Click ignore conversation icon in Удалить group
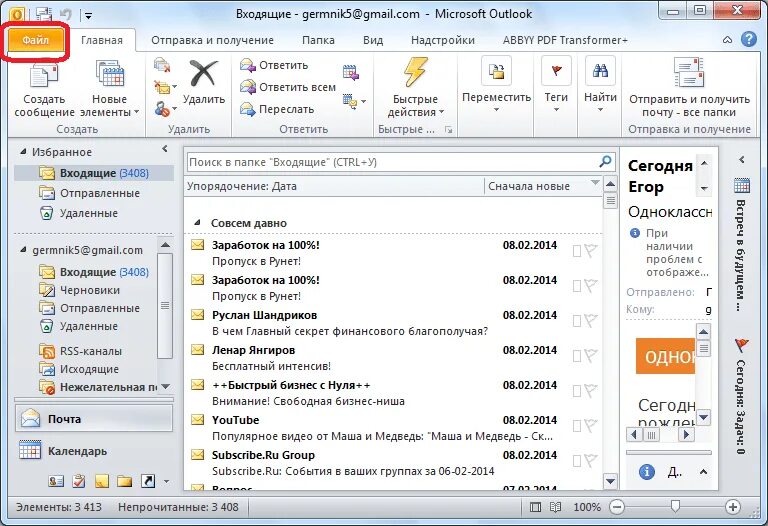768x526 pixels. (x=161, y=65)
